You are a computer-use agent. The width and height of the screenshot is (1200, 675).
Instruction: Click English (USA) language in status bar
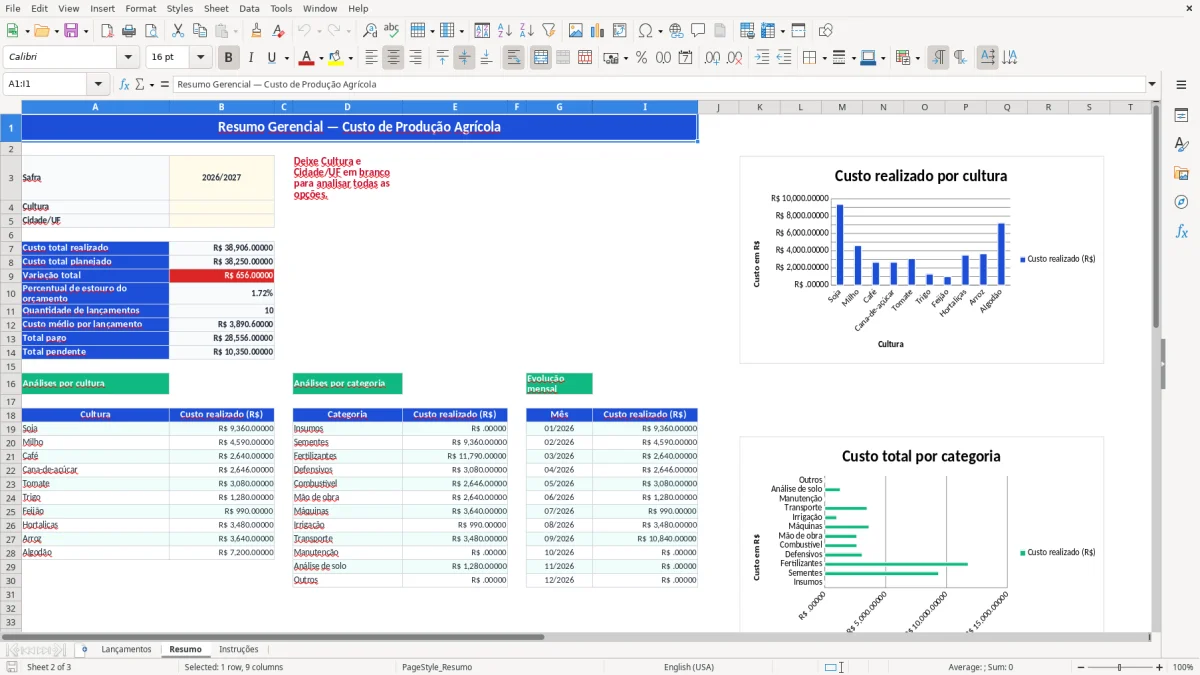[x=689, y=667]
